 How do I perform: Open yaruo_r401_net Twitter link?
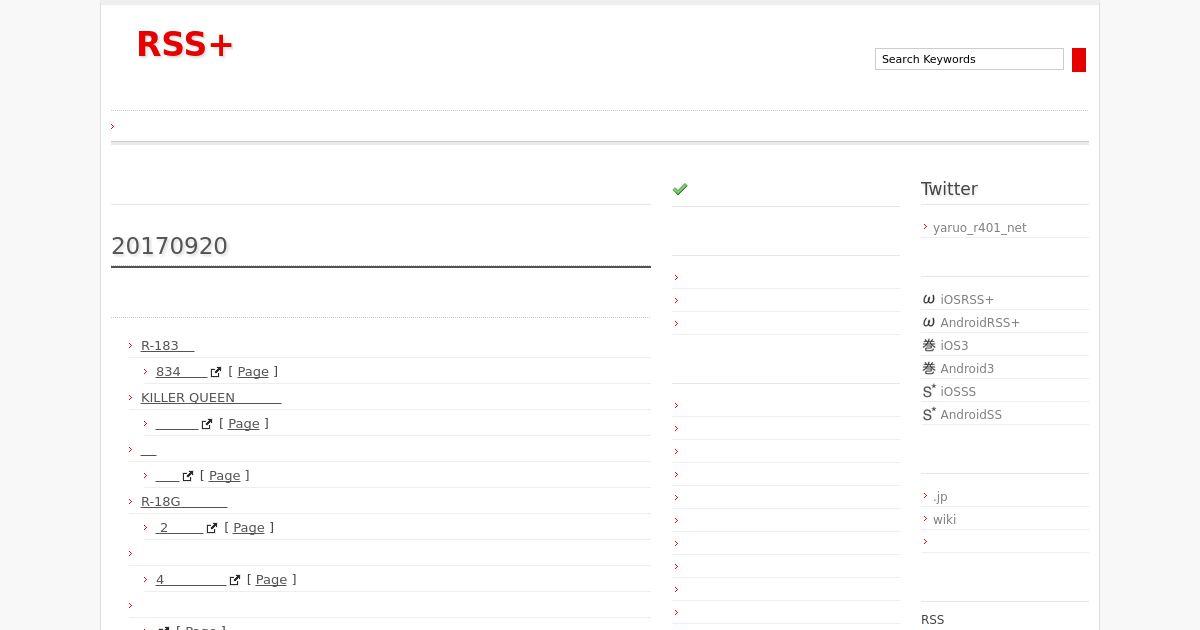click(x=980, y=227)
